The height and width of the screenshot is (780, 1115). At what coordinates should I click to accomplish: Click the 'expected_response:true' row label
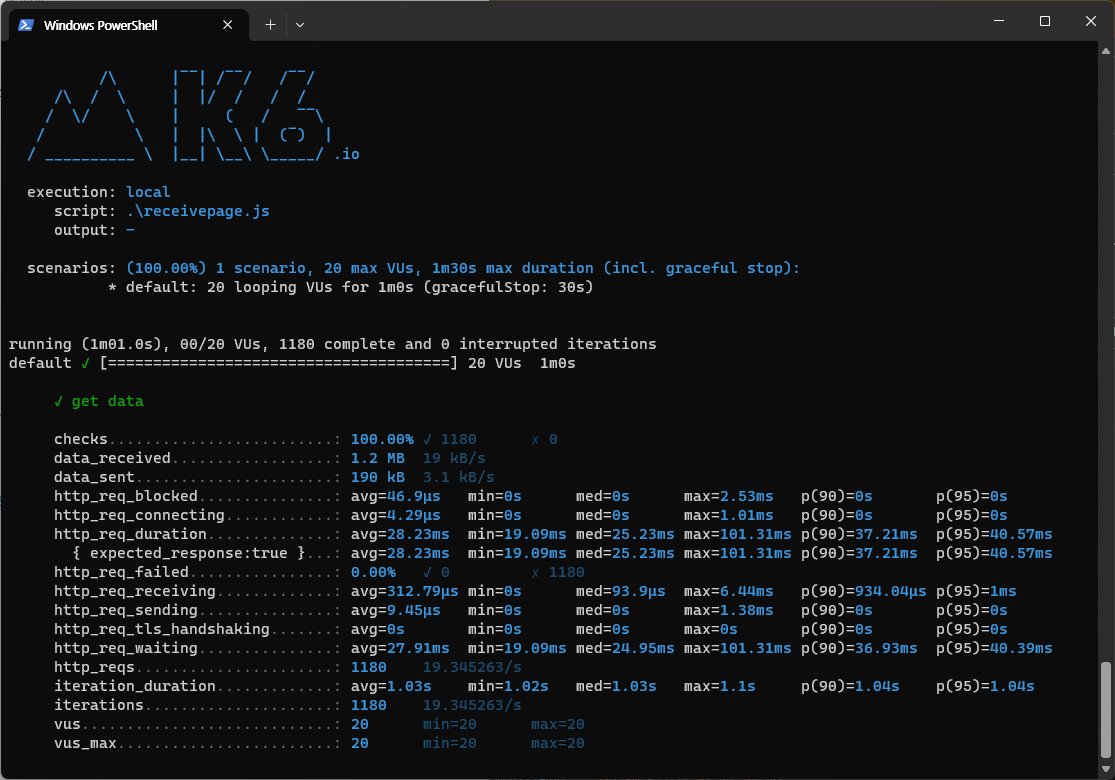click(188, 553)
